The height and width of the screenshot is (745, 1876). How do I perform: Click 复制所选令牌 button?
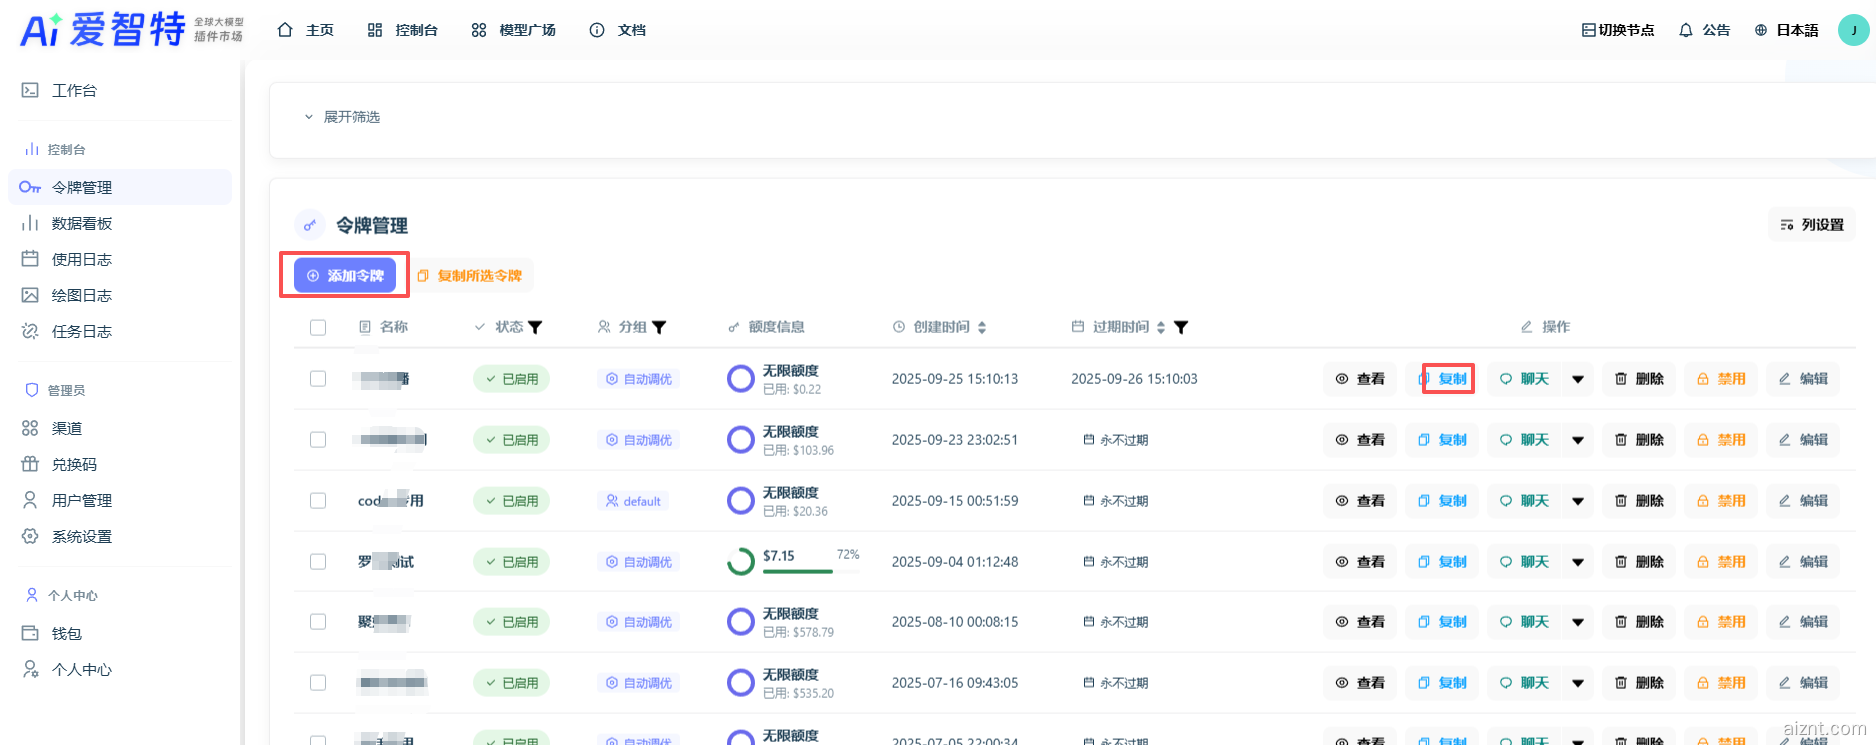pos(470,275)
